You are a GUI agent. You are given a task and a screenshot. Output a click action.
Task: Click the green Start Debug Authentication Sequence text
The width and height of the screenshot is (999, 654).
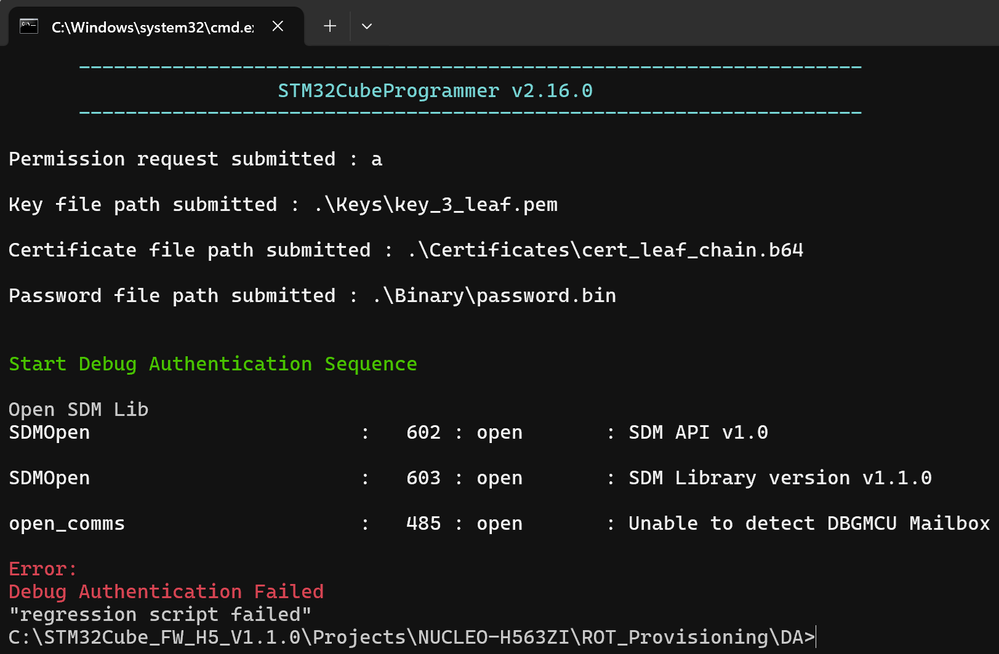tap(213, 364)
